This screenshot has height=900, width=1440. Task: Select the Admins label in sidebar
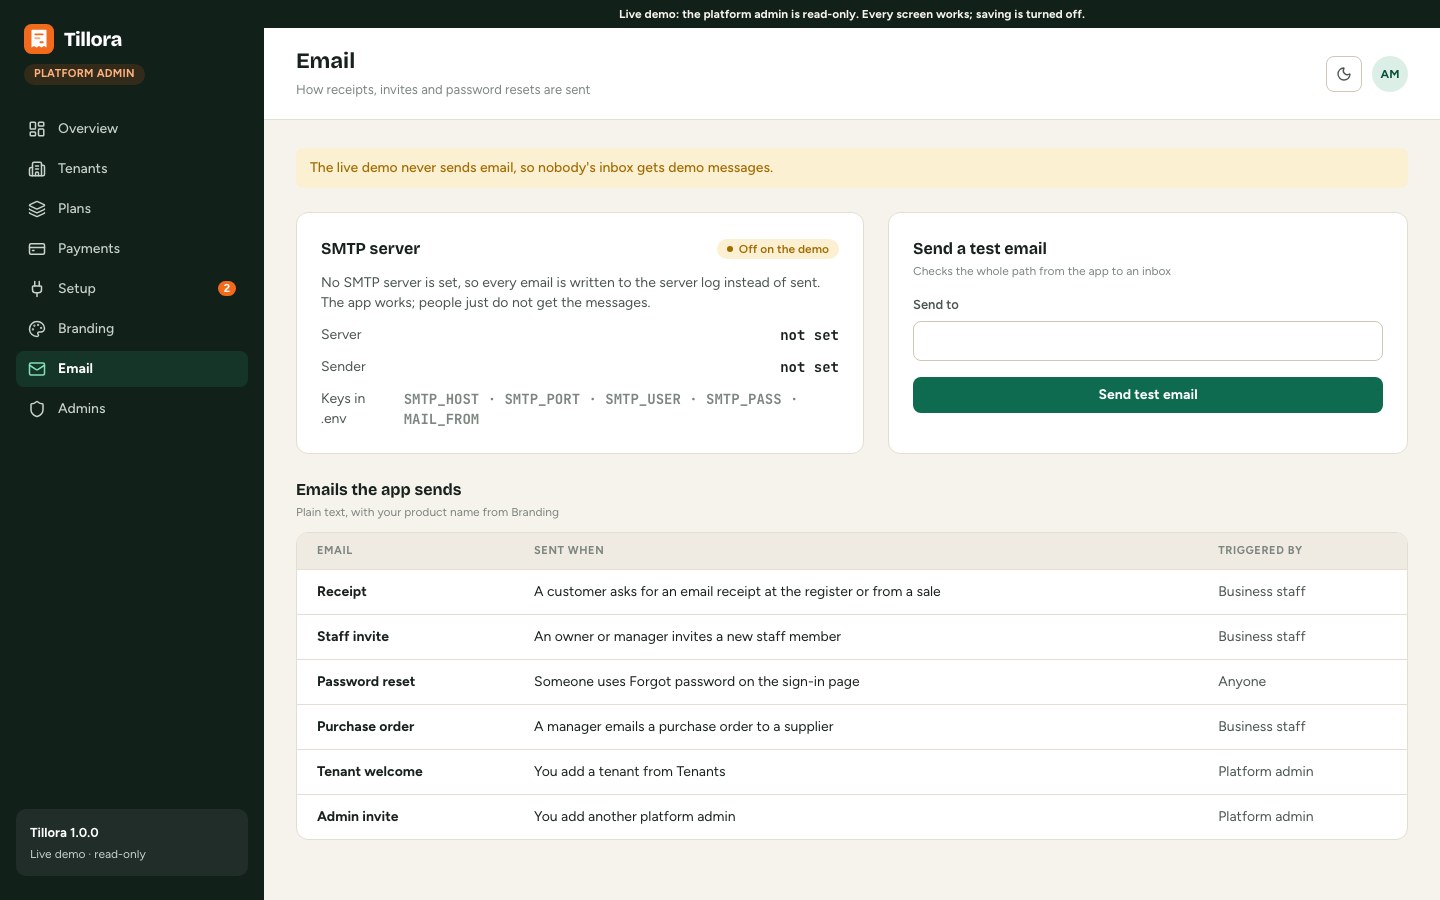click(x=82, y=408)
